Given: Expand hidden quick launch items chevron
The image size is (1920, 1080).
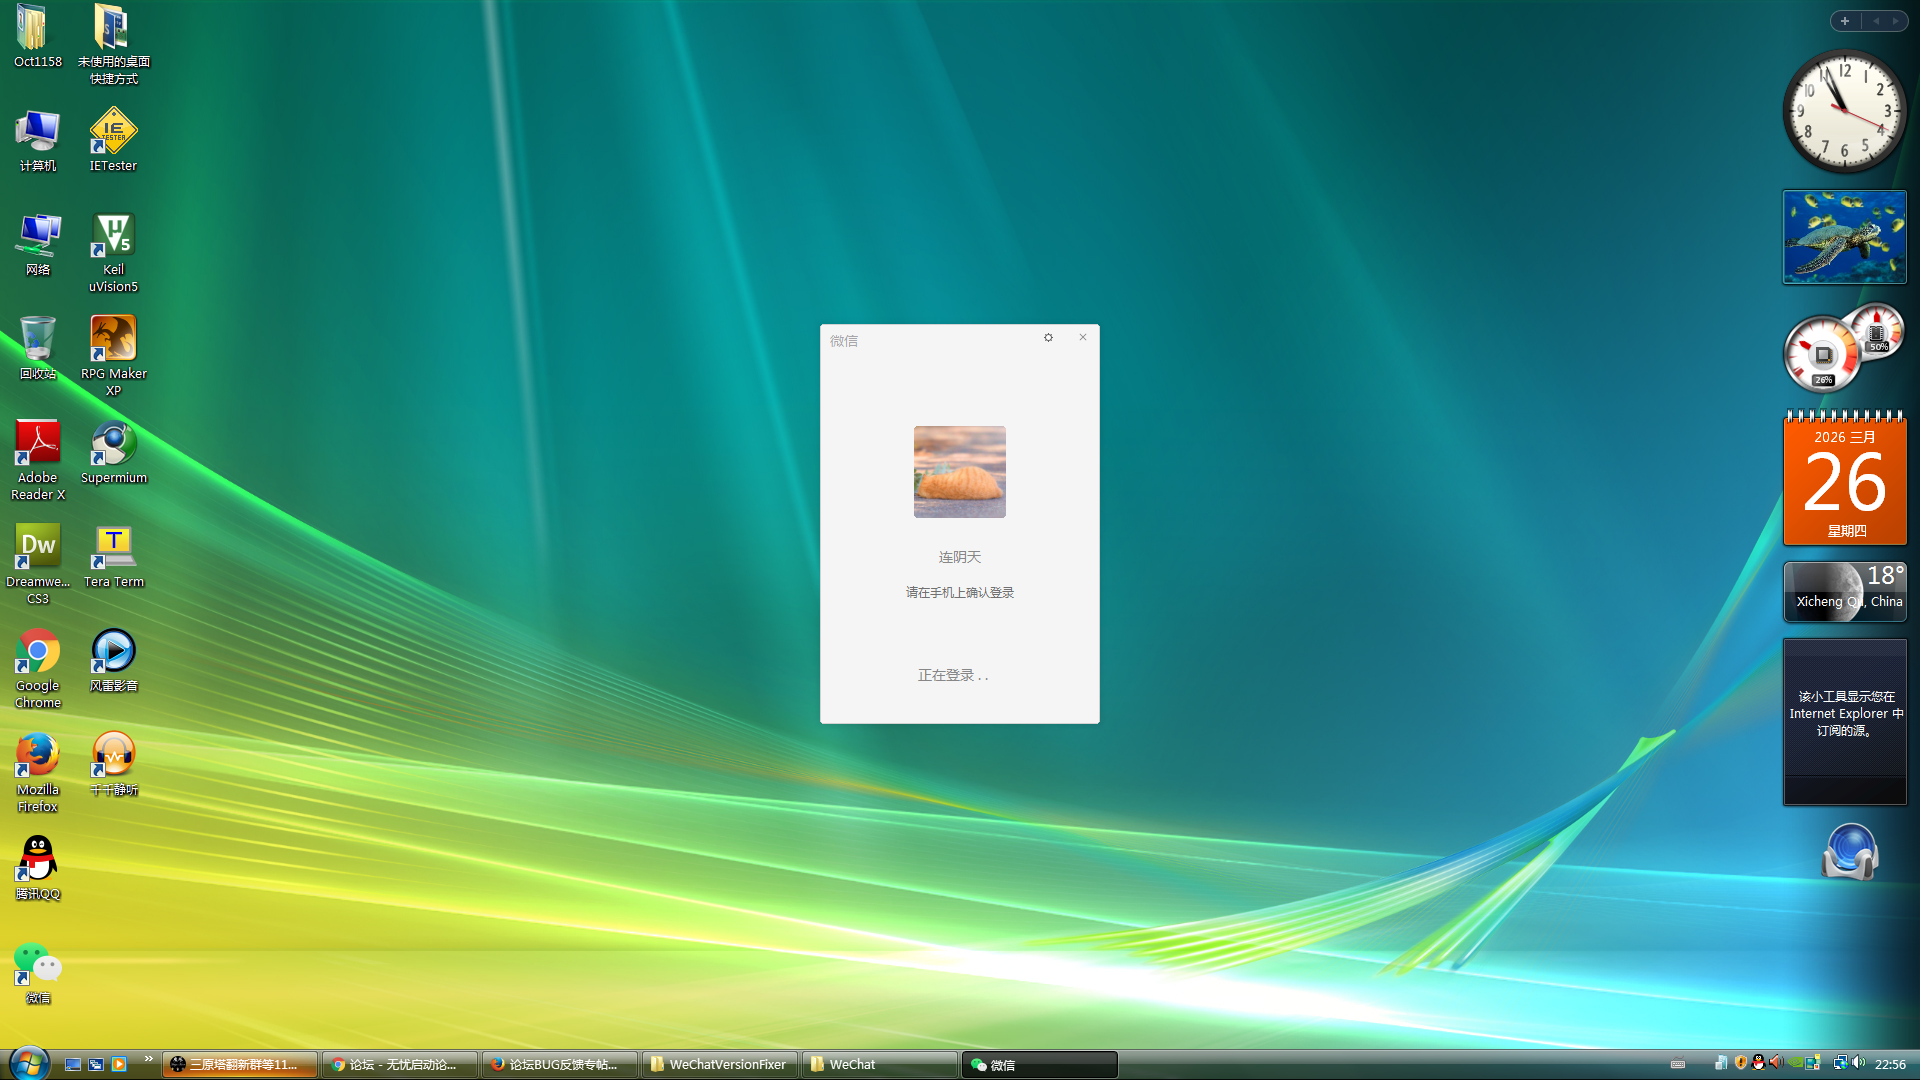Looking at the screenshot, I should point(149,1058).
